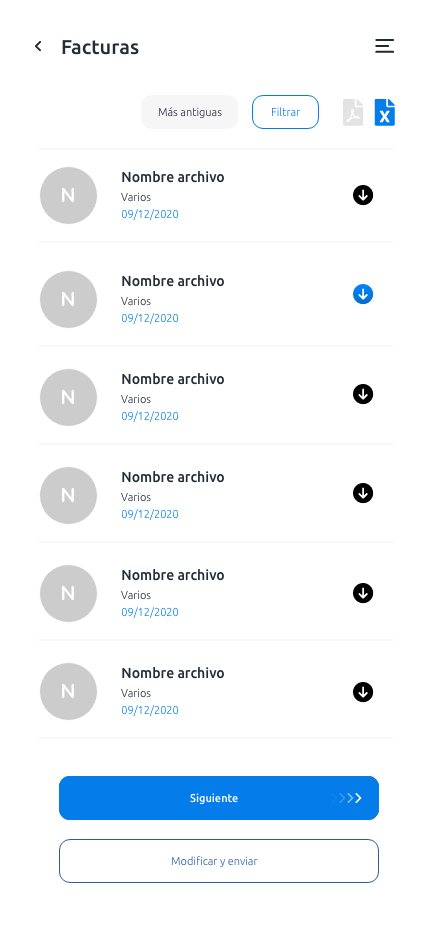Viewport: 428px width, 926px height.
Task: Click the Siguiente button
Action: point(219,798)
